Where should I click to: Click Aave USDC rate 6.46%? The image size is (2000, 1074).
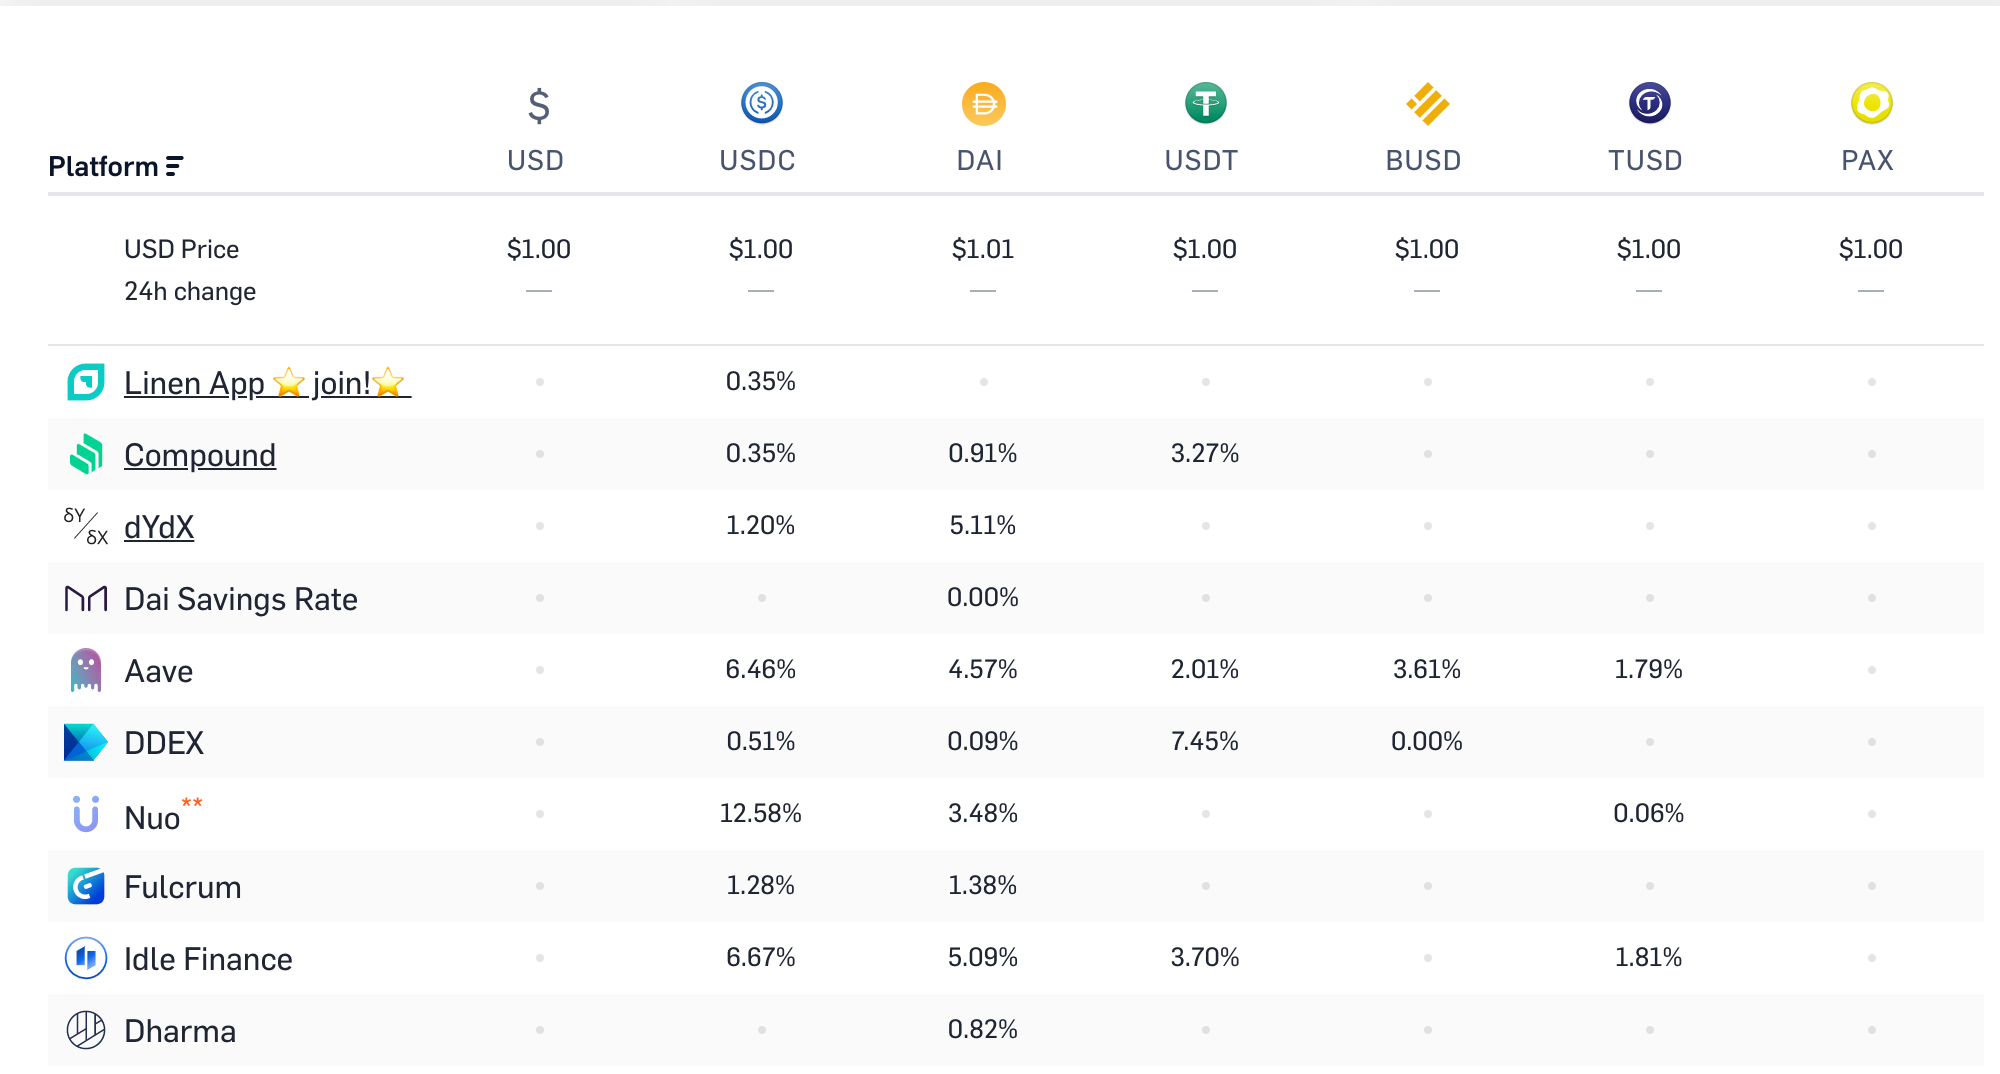(x=761, y=669)
